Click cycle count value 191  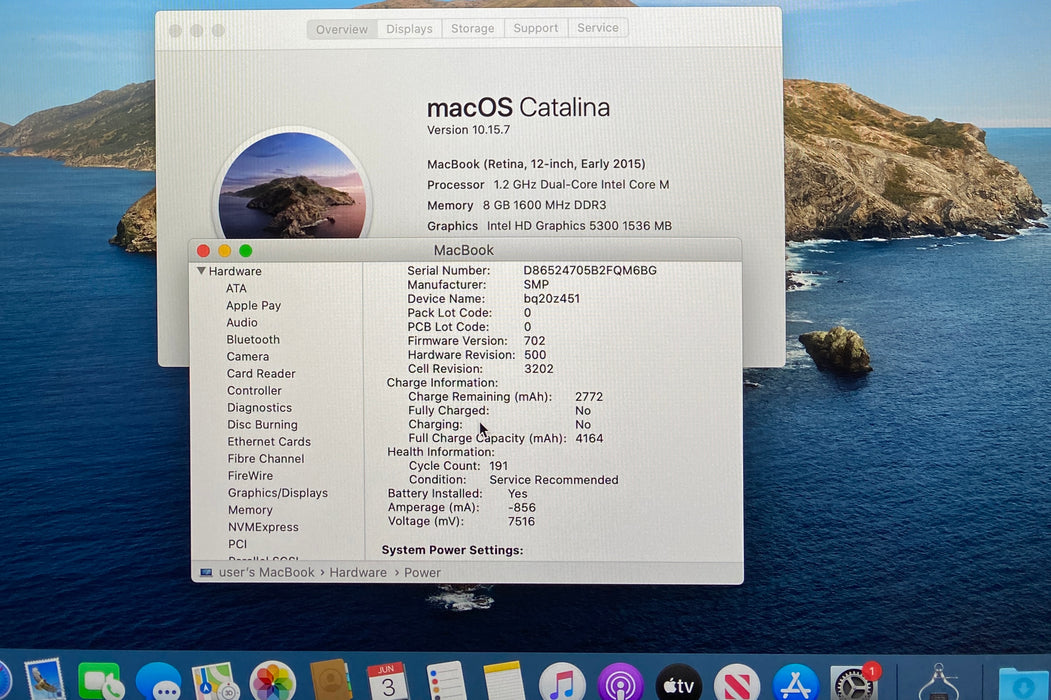coord(498,466)
